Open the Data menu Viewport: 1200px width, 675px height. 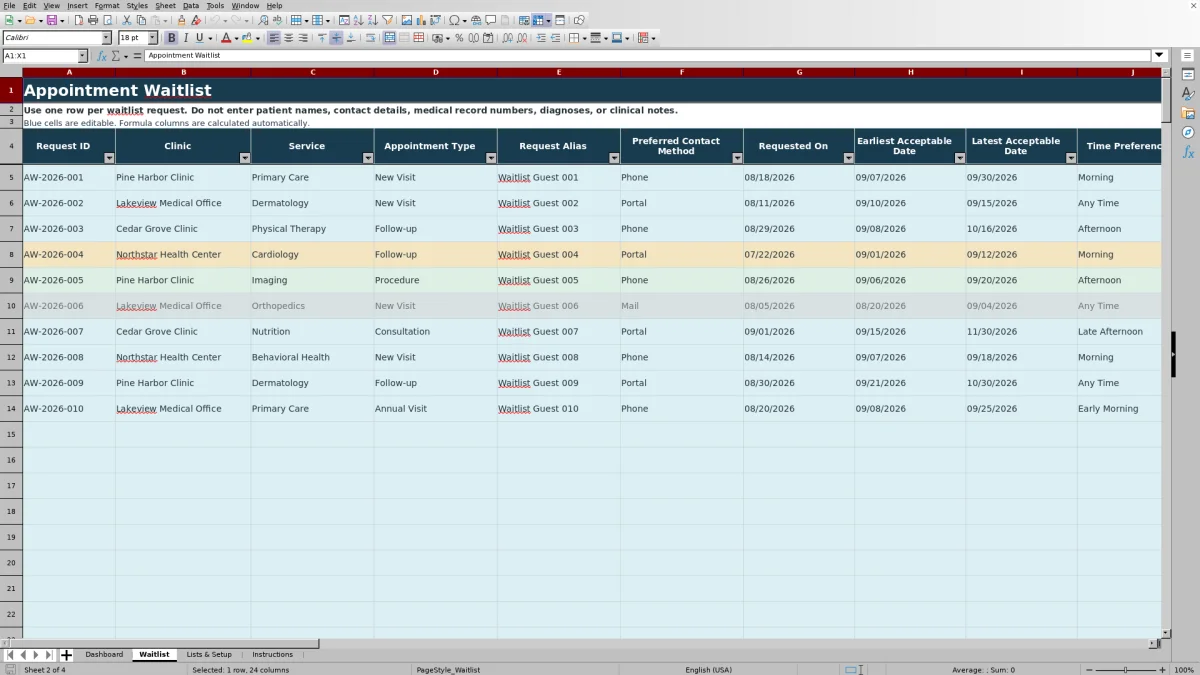[190, 5]
